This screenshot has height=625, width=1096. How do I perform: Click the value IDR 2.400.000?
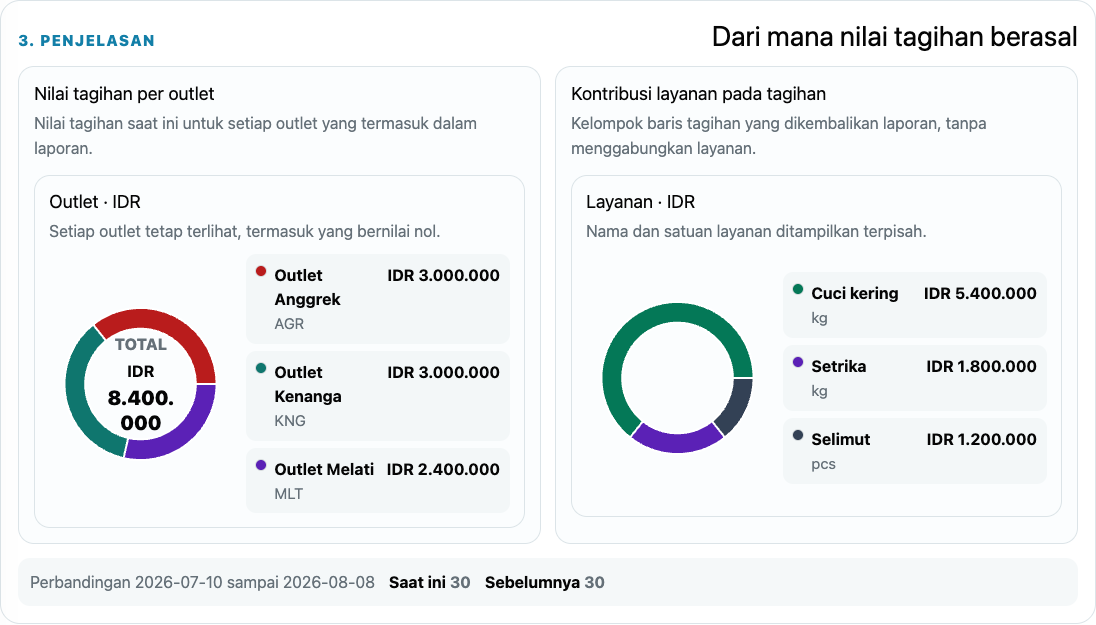[x=443, y=469]
